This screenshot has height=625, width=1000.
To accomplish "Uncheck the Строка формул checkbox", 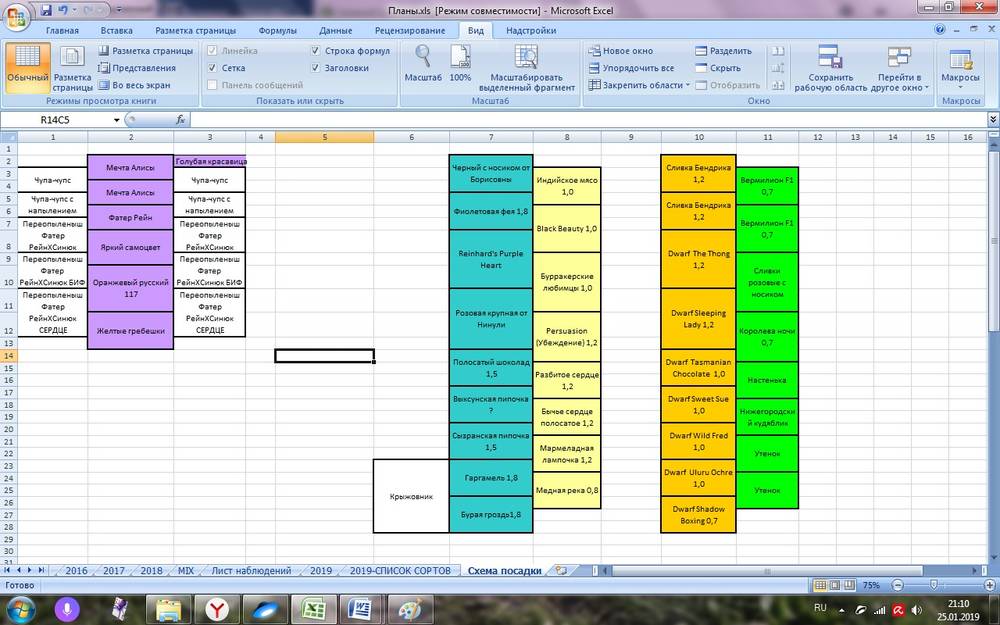I will click(316, 51).
